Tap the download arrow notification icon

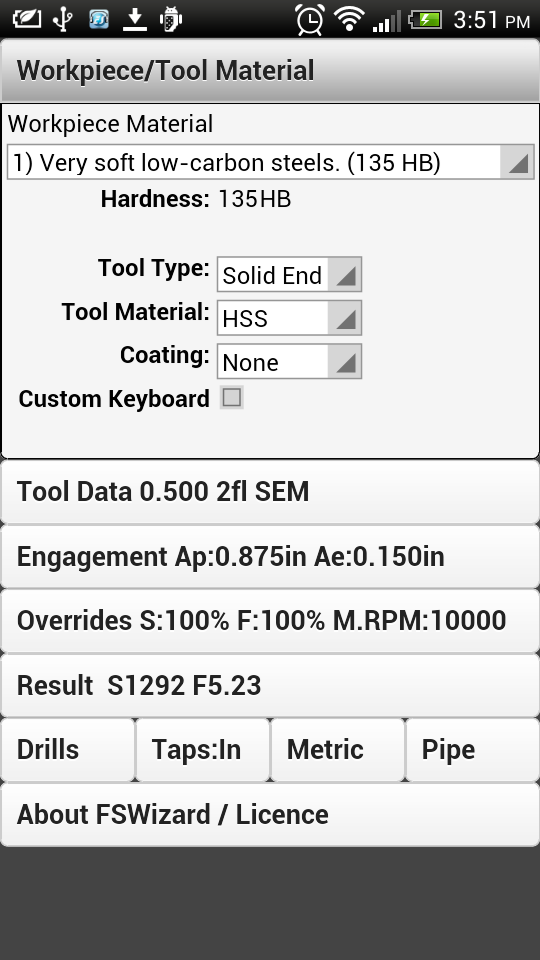pyautogui.click(x=135, y=19)
